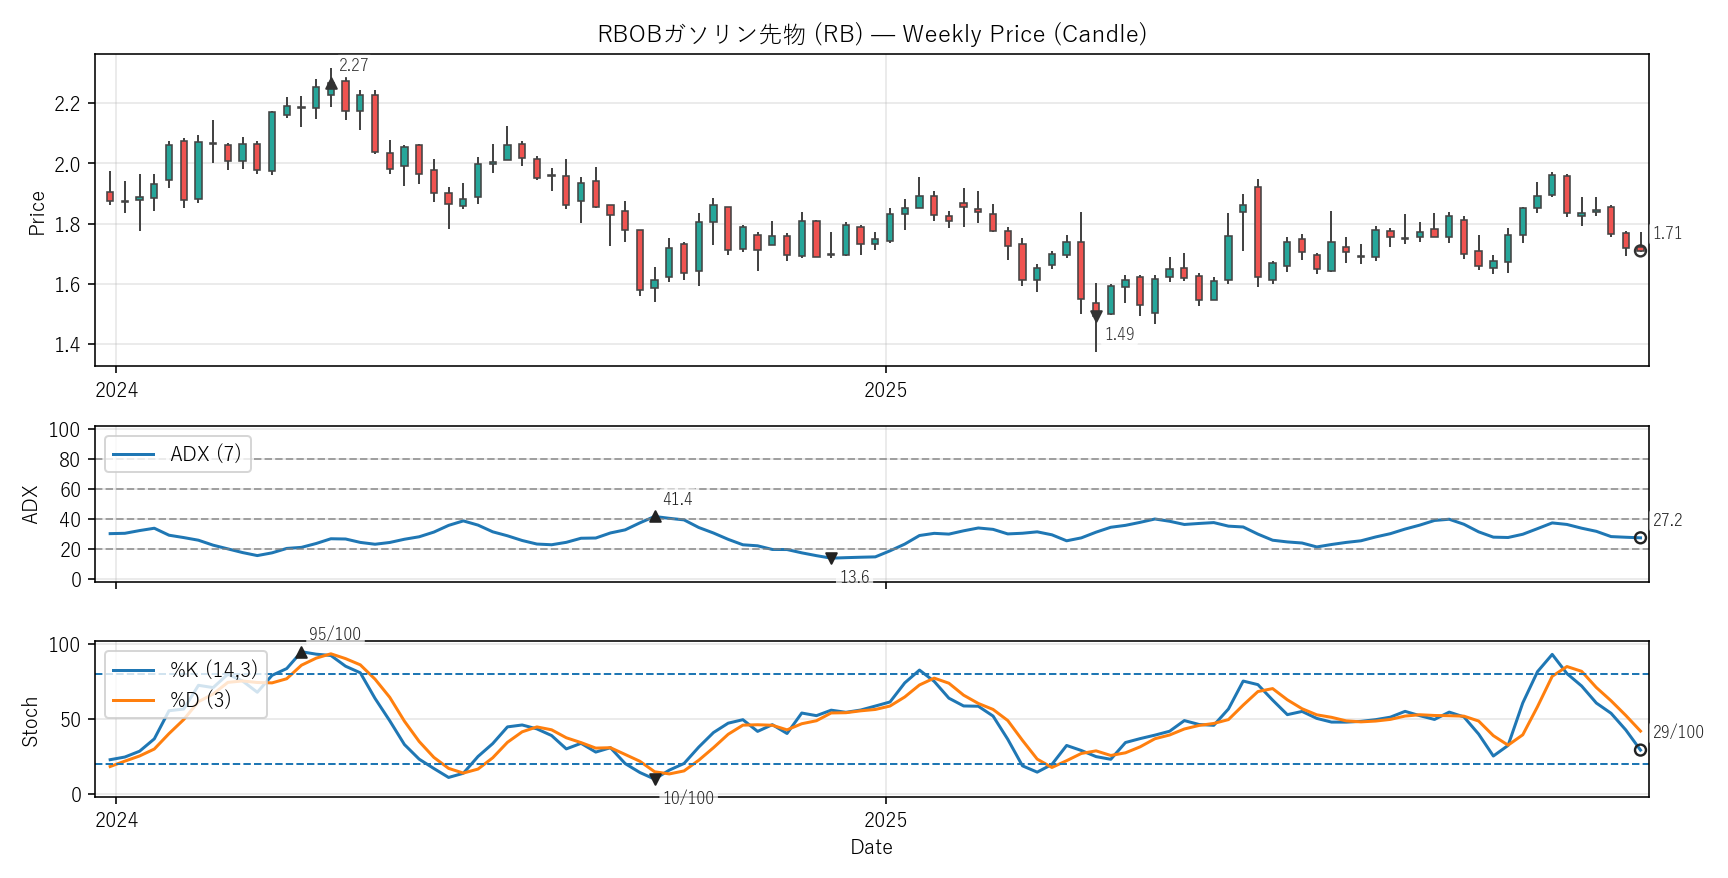
Task: Click the 2.2 tick on the price axis
Action: (x=67, y=104)
